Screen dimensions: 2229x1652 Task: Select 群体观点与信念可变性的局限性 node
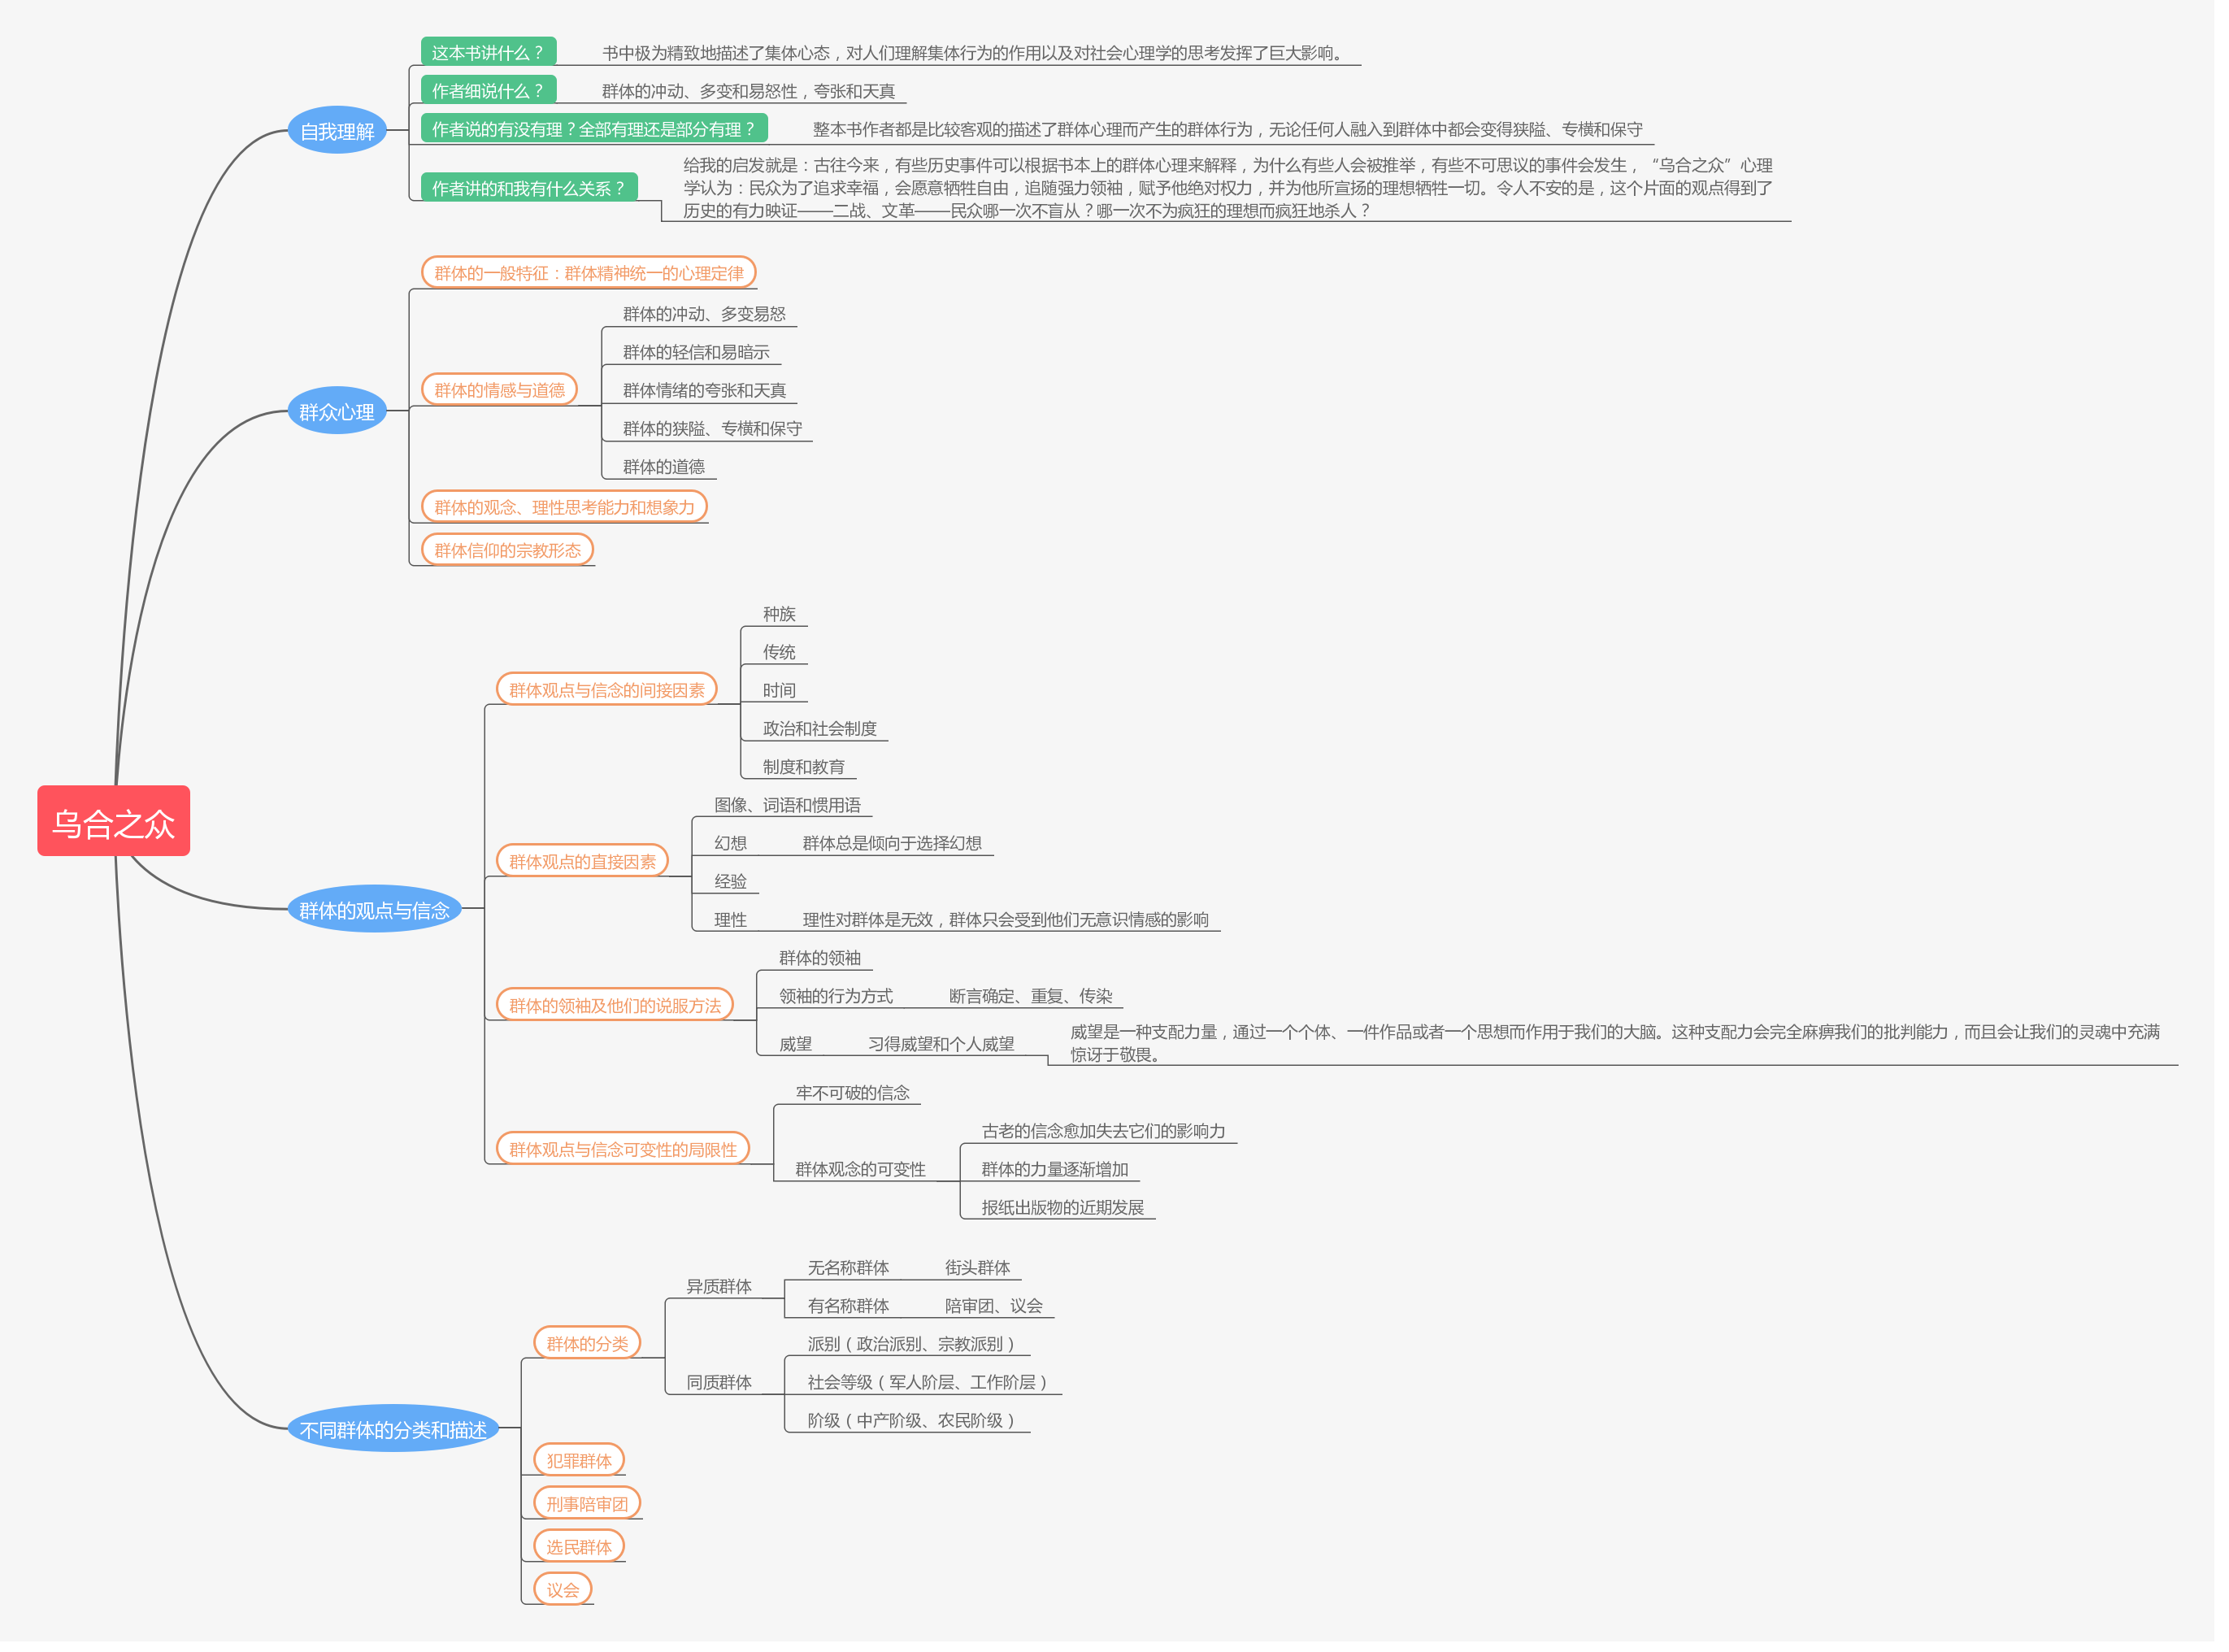tap(622, 1148)
